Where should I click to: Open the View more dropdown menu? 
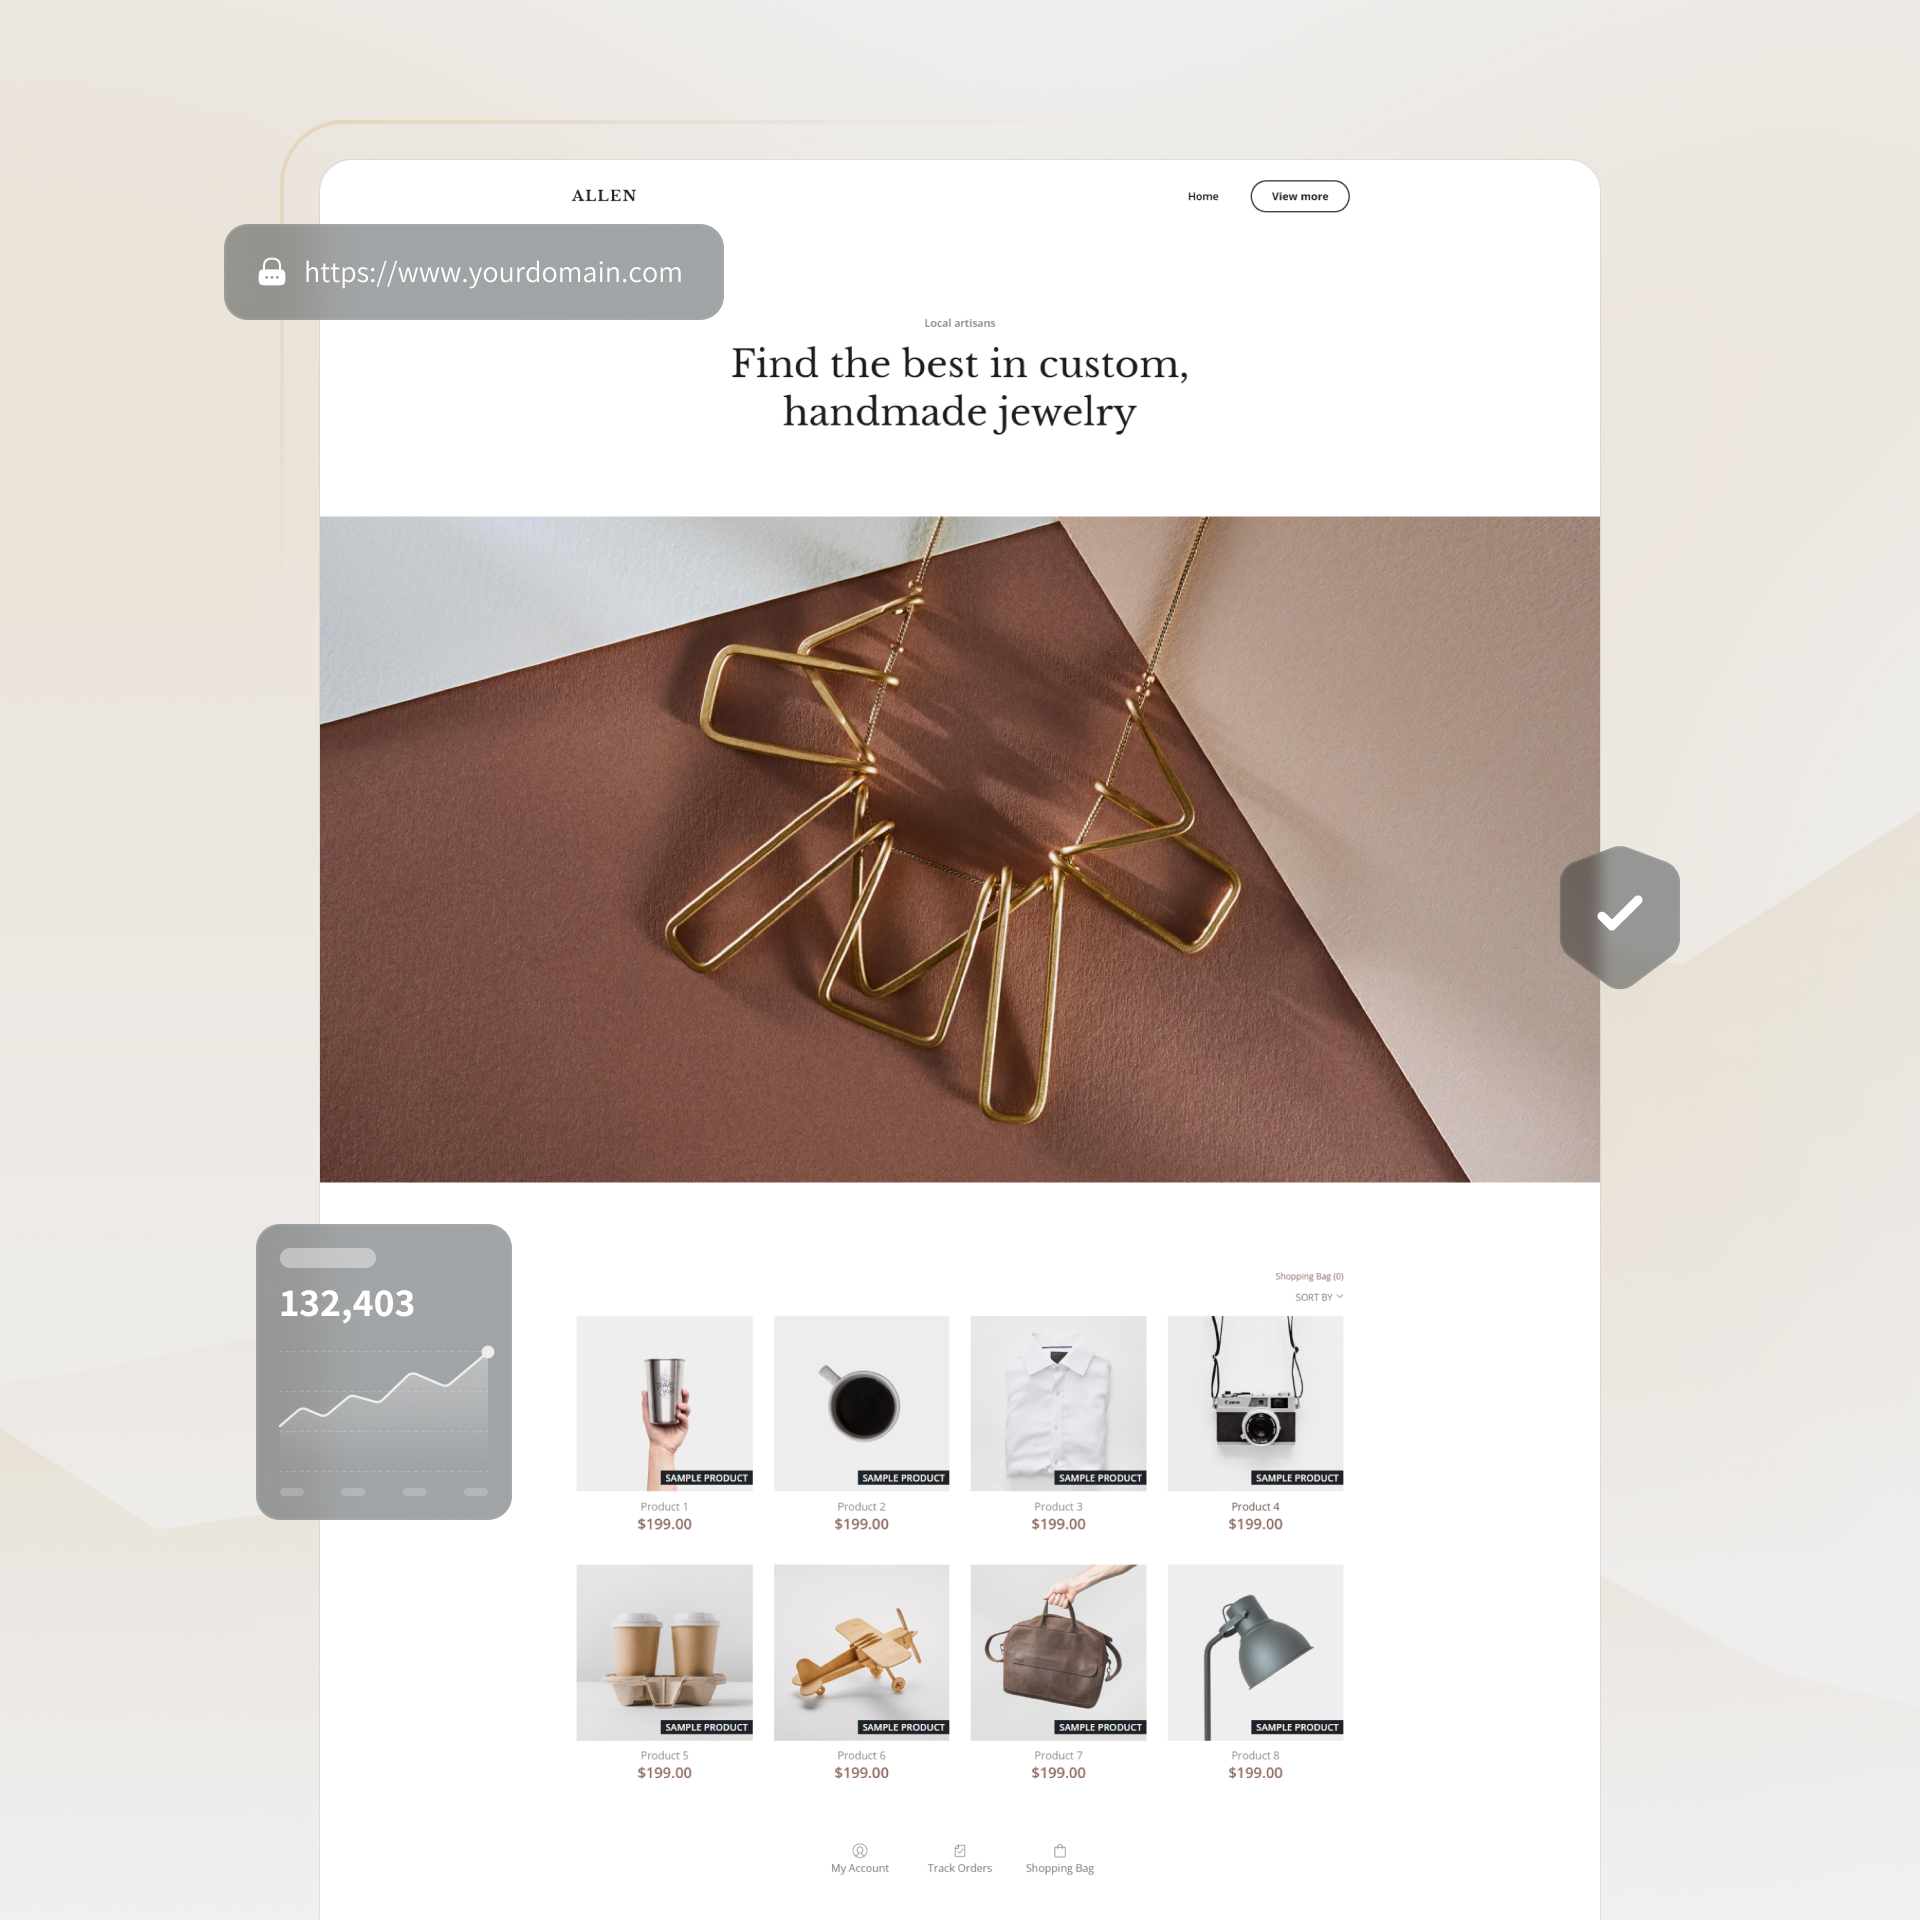[x=1303, y=197]
